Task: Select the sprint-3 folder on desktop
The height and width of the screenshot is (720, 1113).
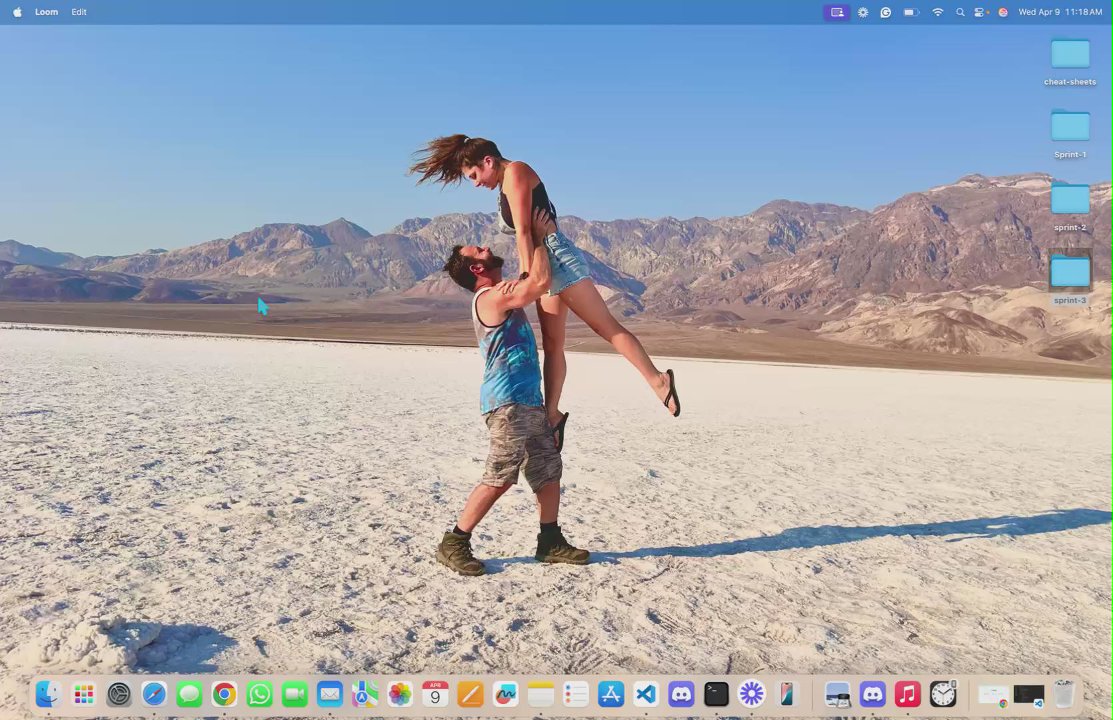Action: coord(1069,272)
